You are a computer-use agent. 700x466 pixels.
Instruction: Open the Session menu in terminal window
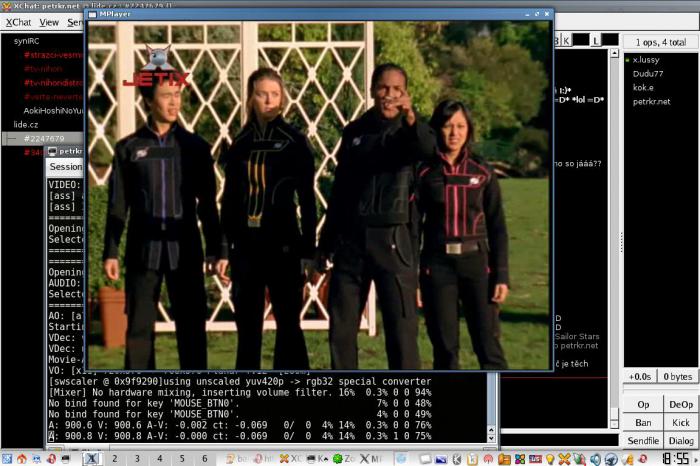tap(66, 166)
